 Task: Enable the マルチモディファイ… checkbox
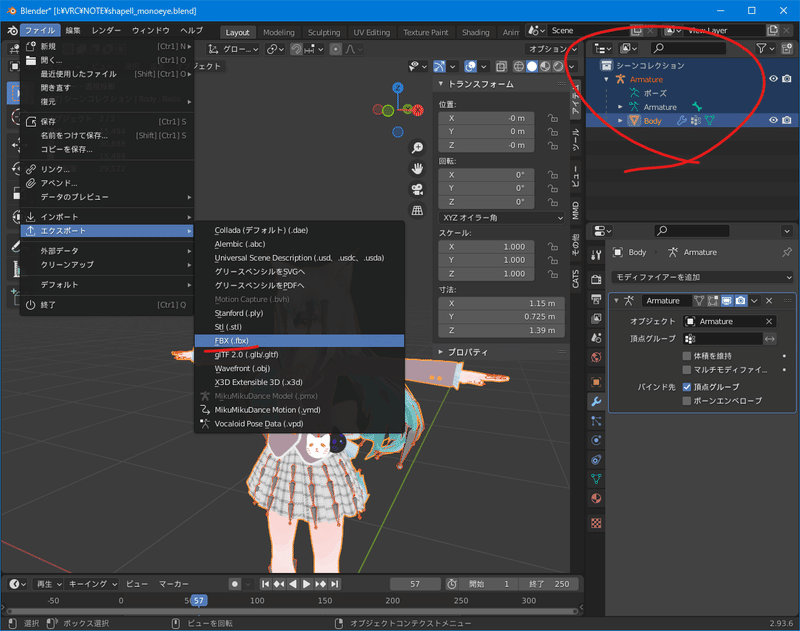click(687, 369)
